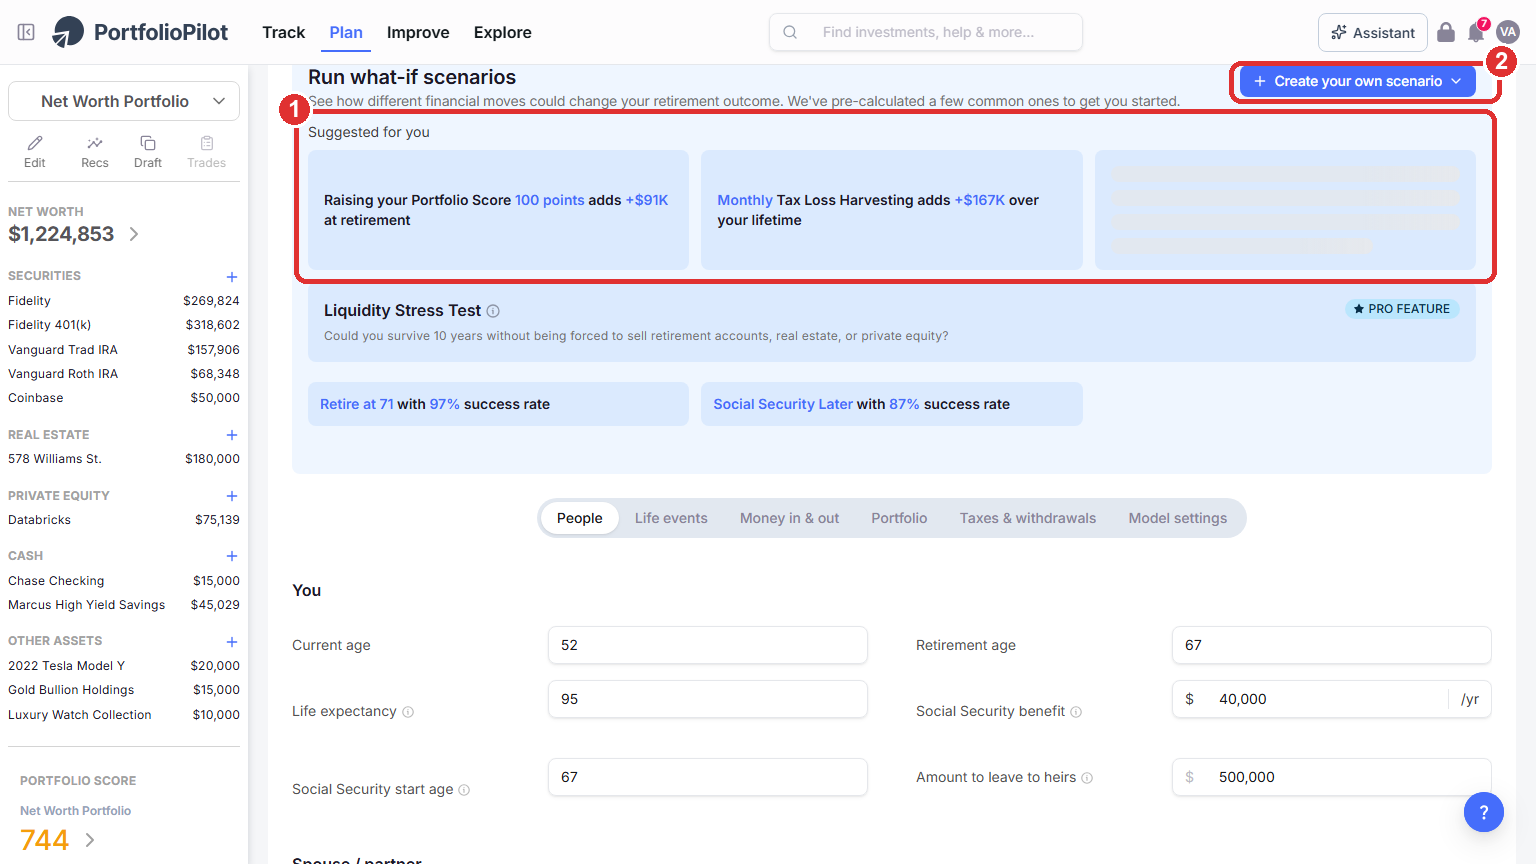
Task: Add a new Other Assets item
Action: coord(232,642)
